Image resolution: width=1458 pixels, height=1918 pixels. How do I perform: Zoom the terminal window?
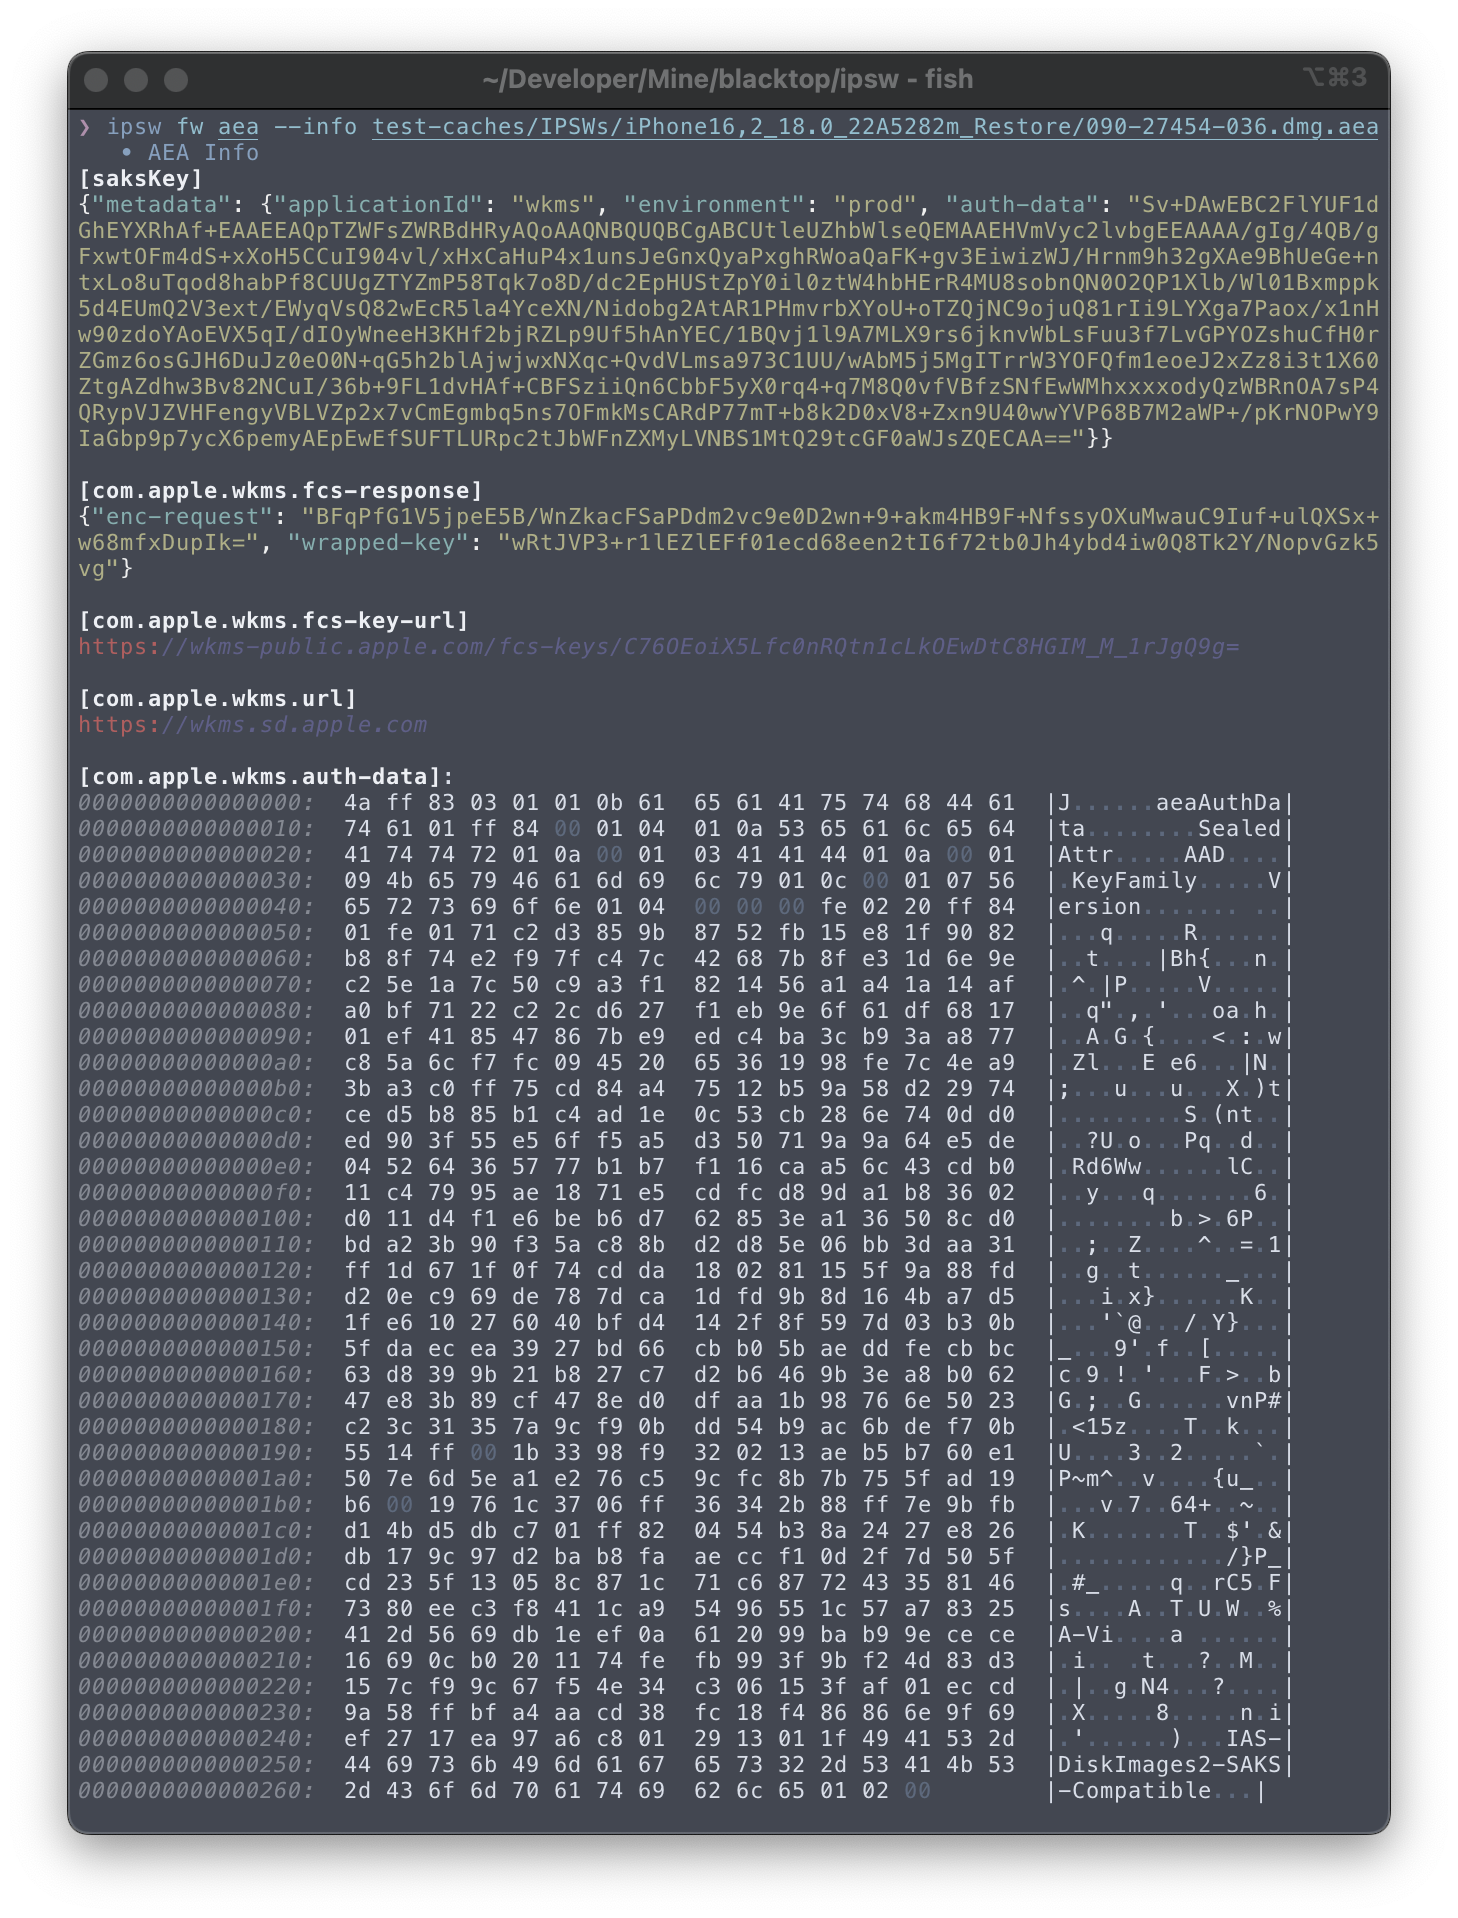pyautogui.click(x=176, y=80)
